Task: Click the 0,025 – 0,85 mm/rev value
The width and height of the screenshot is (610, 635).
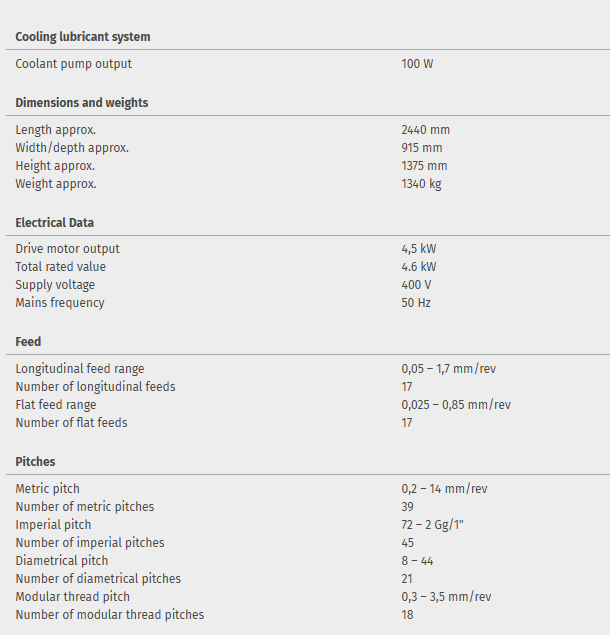Action: (456, 405)
